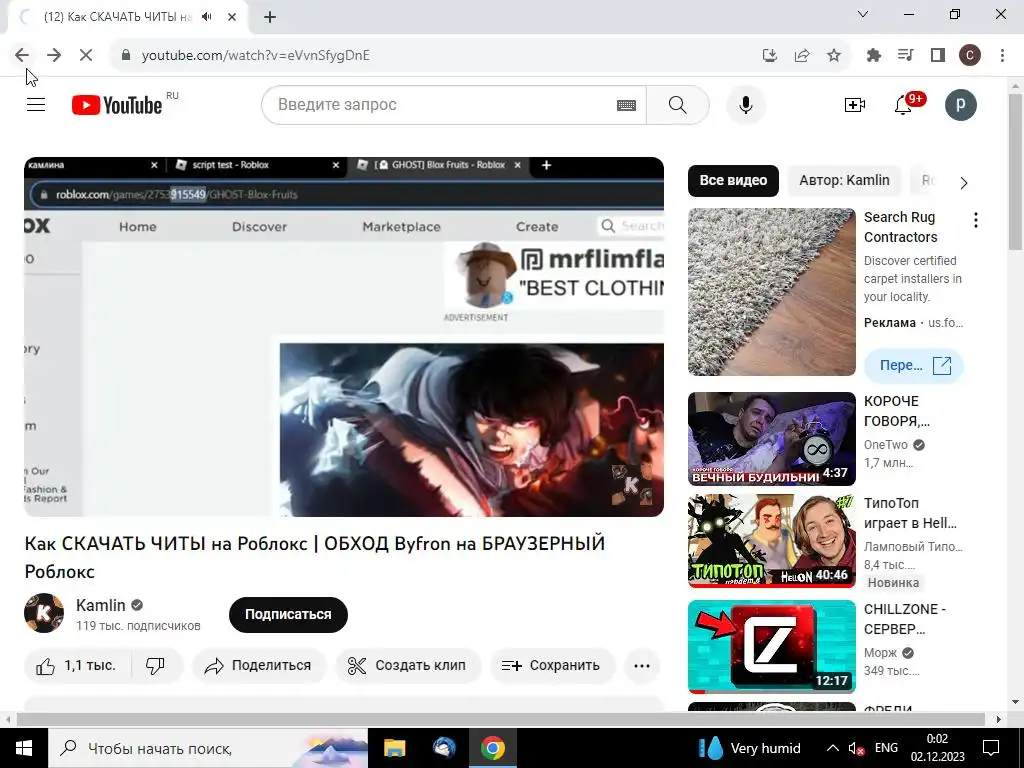Show more chips with right chevron
This screenshot has width=1024, height=768.
click(x=964, y=183)
